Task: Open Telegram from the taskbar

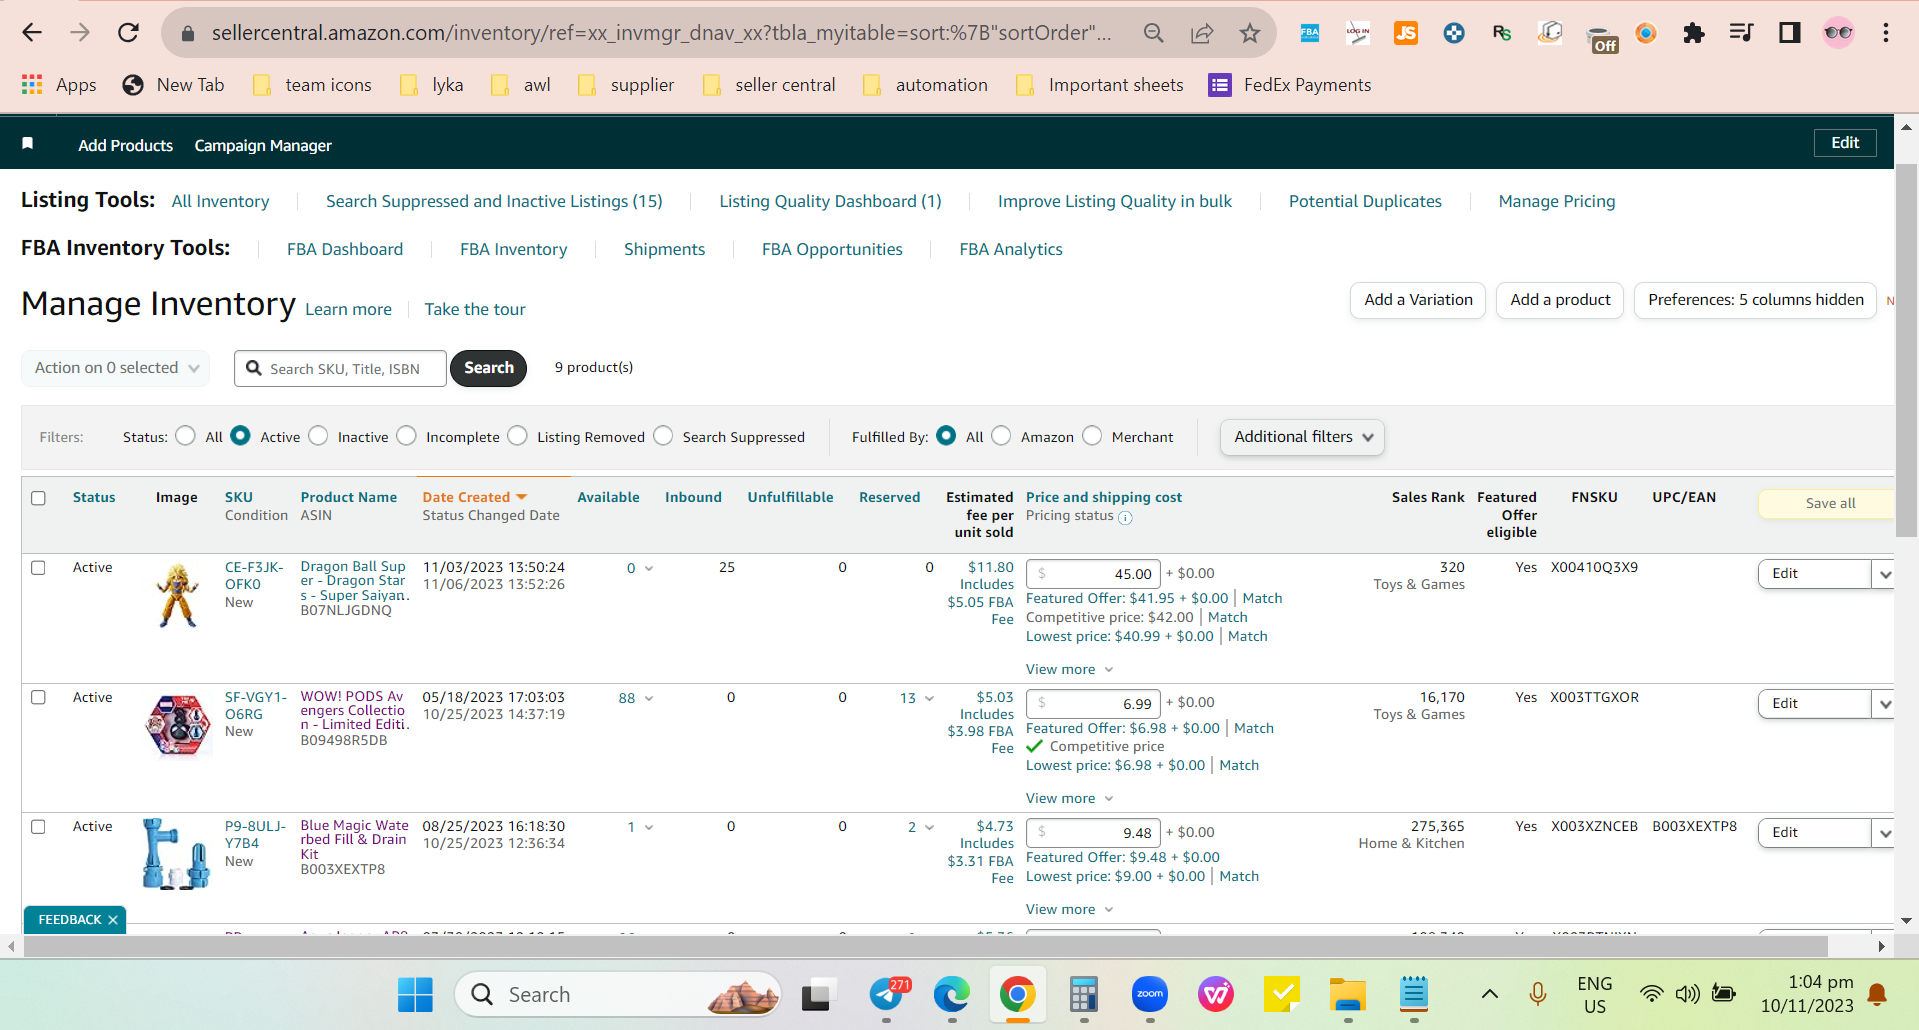Action: coord(887,994)
